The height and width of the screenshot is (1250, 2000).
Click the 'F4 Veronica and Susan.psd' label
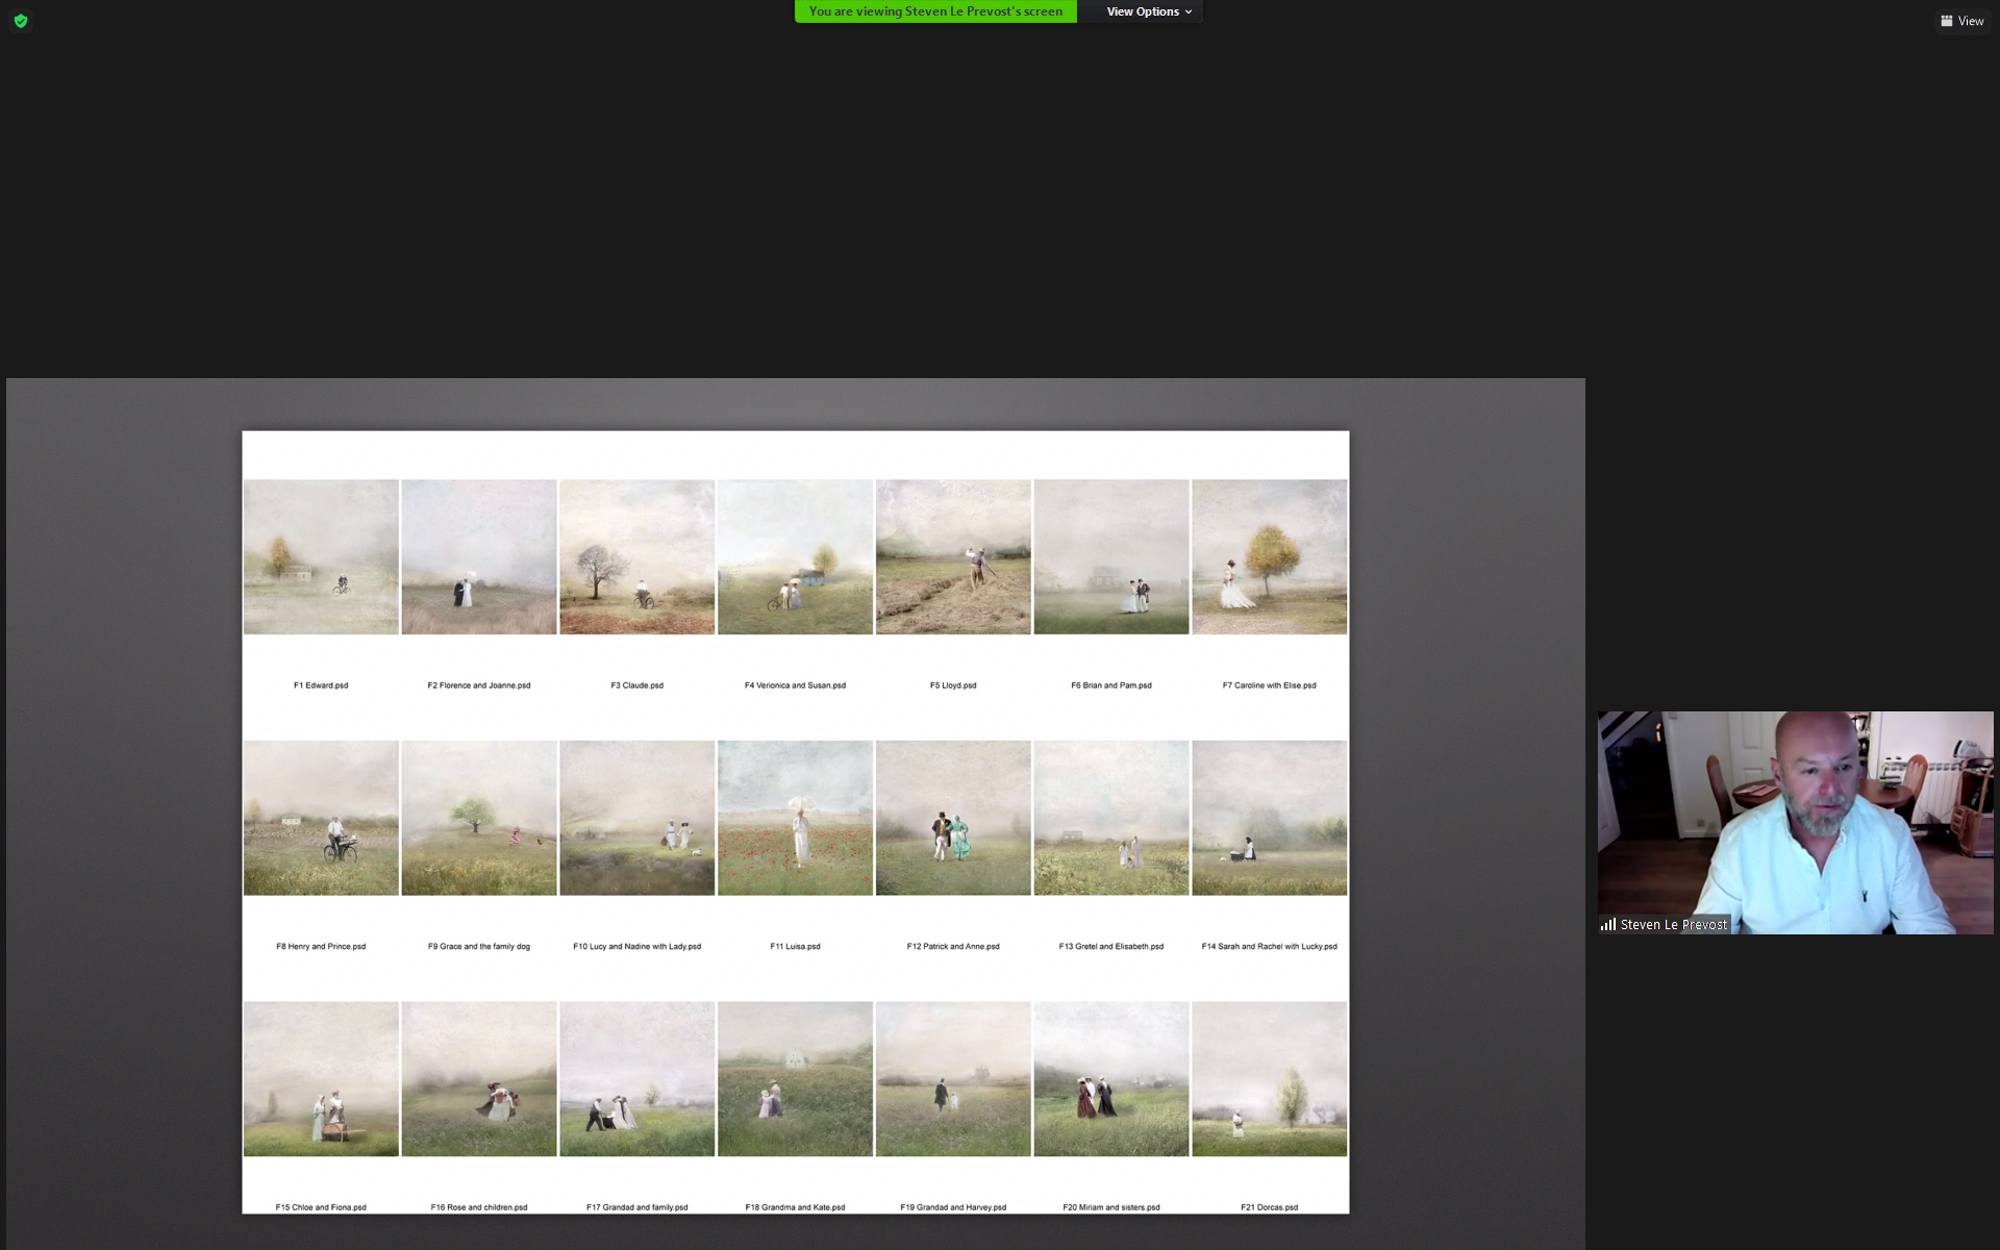click(795, 685)
